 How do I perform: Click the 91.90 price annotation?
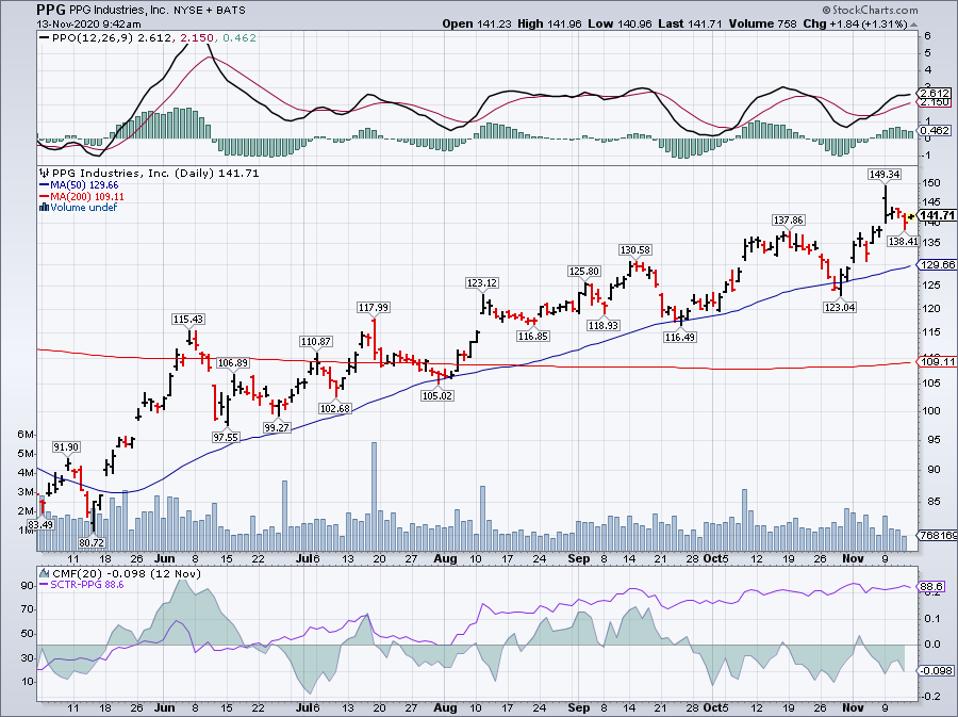(x=66, y=447)
